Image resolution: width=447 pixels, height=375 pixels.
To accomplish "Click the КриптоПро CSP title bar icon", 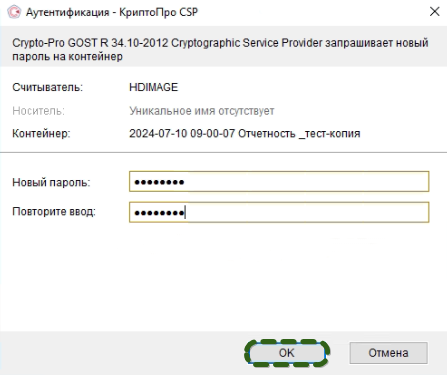I will (x=14, y=12).
